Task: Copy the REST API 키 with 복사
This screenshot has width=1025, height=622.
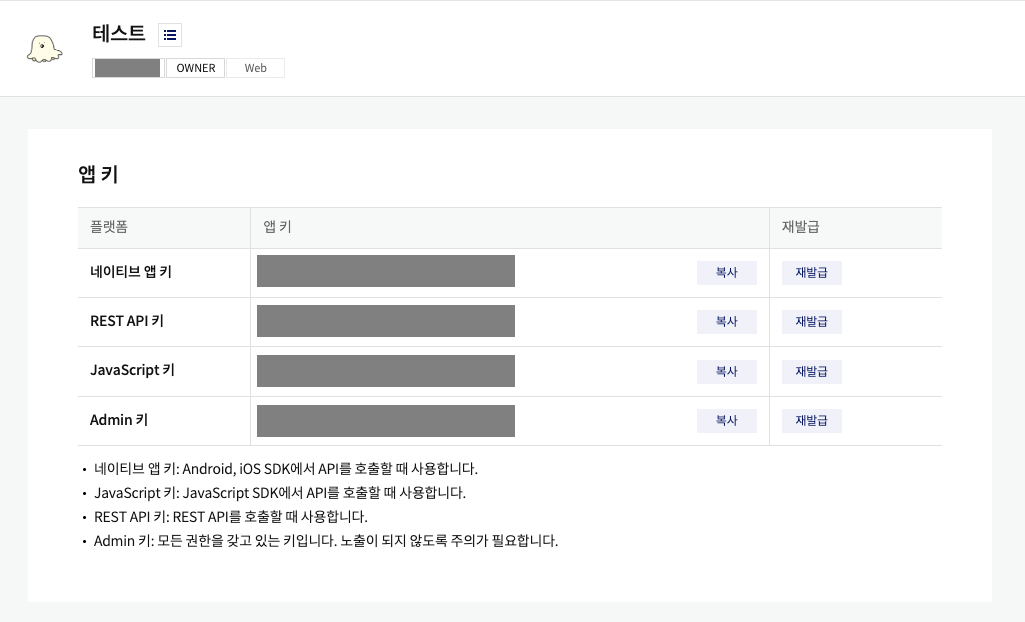Action: click(x=726, y=321)
